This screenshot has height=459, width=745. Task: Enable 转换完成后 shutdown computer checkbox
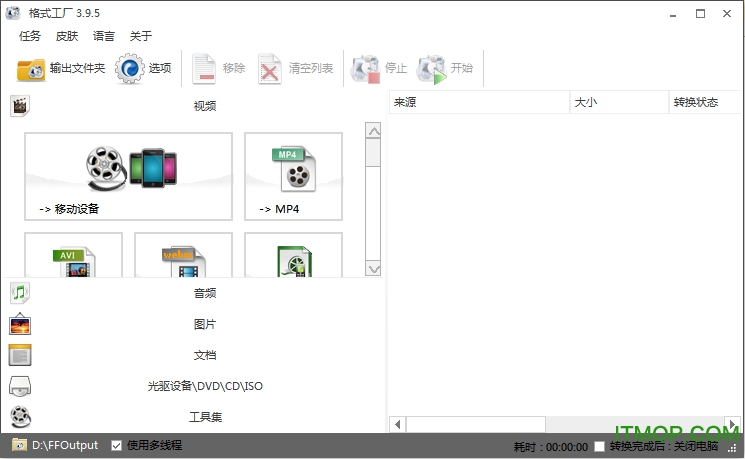point(599,447)
